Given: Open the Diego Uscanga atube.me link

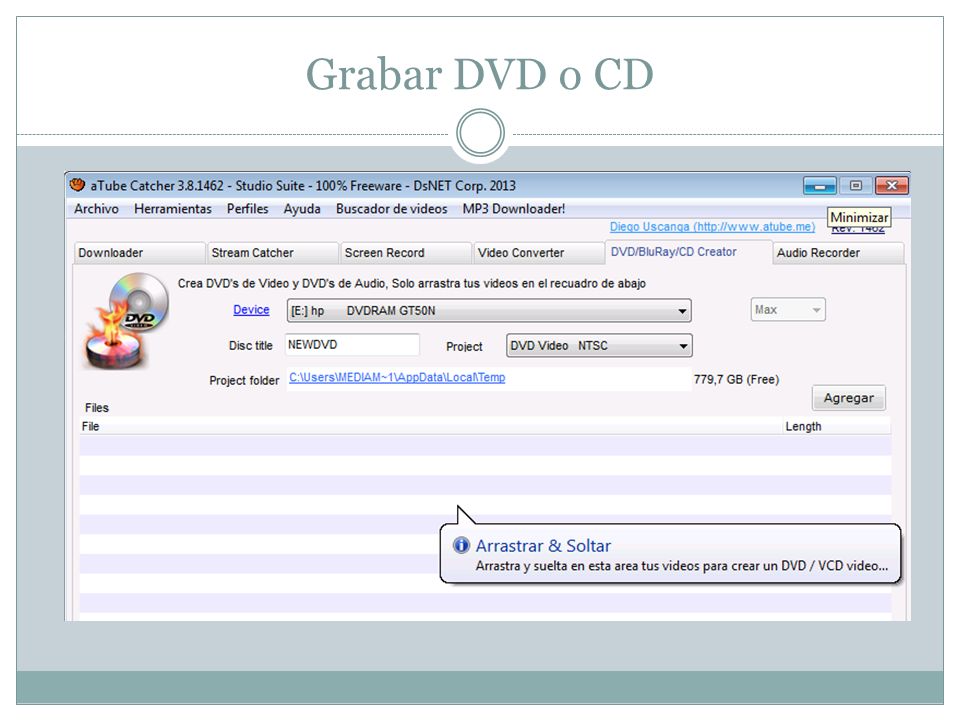Looking at the screenshot, I should [712, 227].
